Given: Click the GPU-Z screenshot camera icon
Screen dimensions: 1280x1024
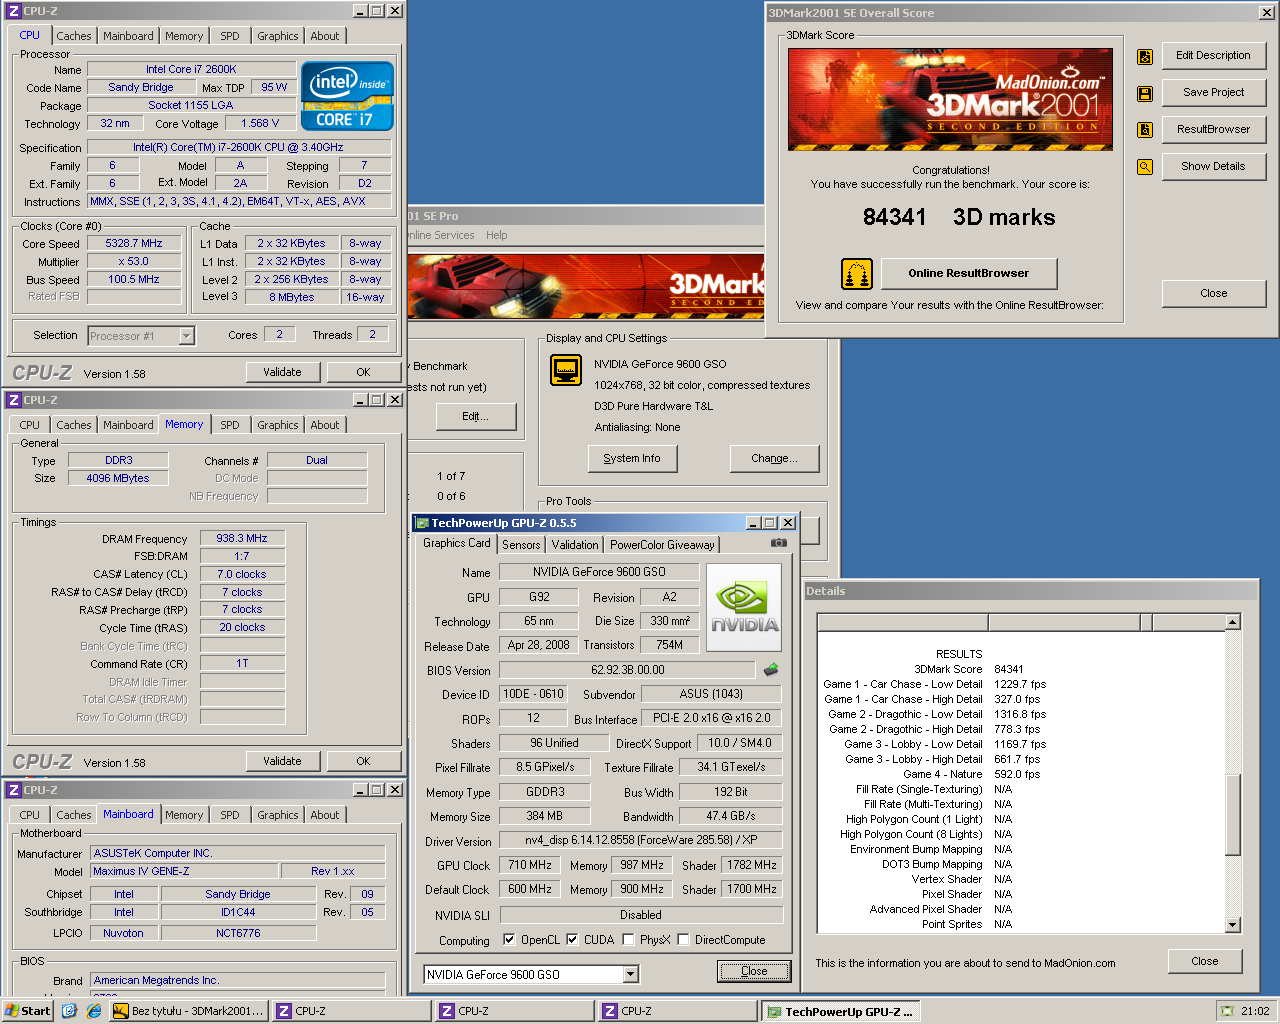Looking at the screenshot, I should pos(778,543).
